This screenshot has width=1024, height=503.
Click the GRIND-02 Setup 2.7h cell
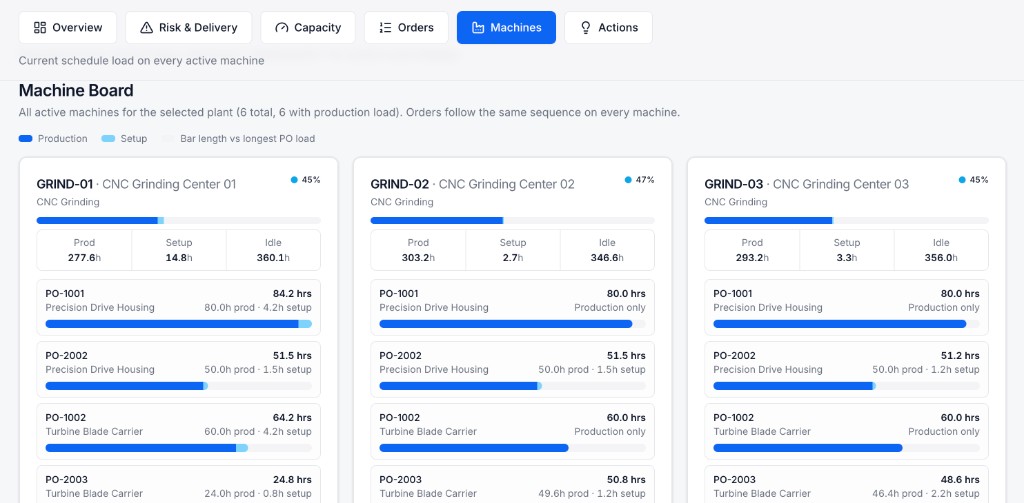pyautogui.click(x=513, y=250)
